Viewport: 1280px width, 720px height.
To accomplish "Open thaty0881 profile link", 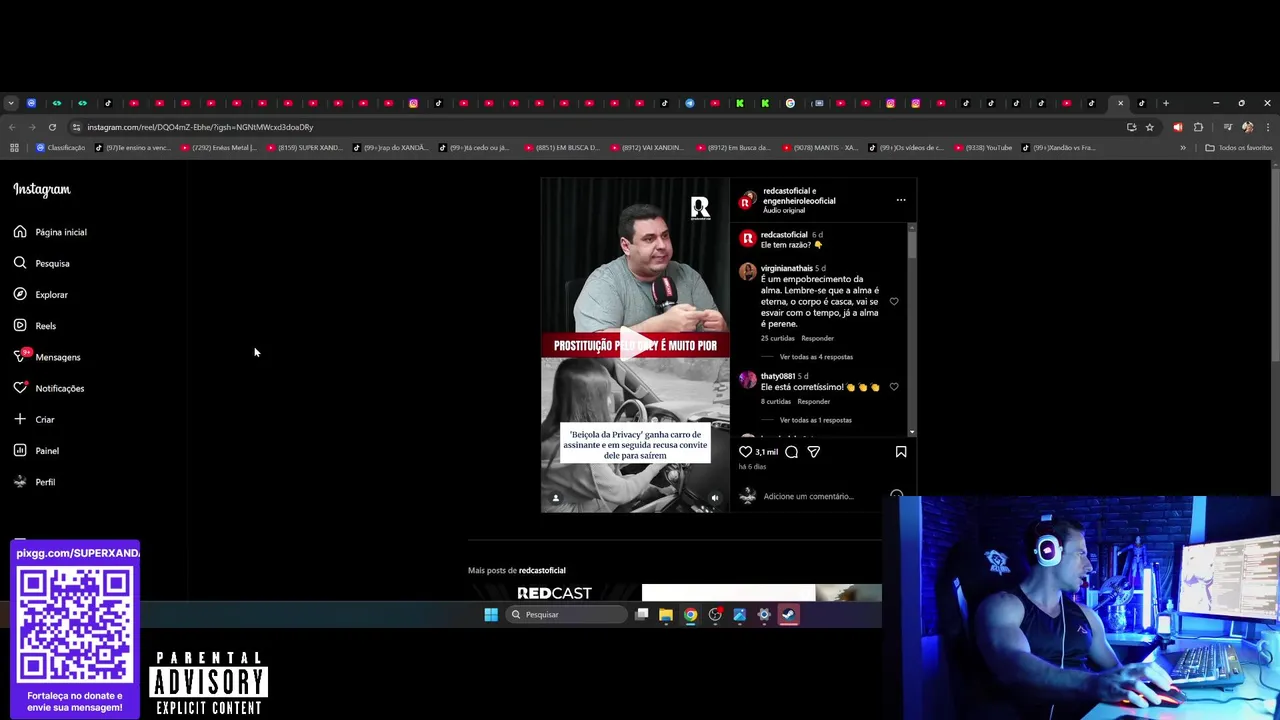I will pyautogui.click(x=778, y=376).
